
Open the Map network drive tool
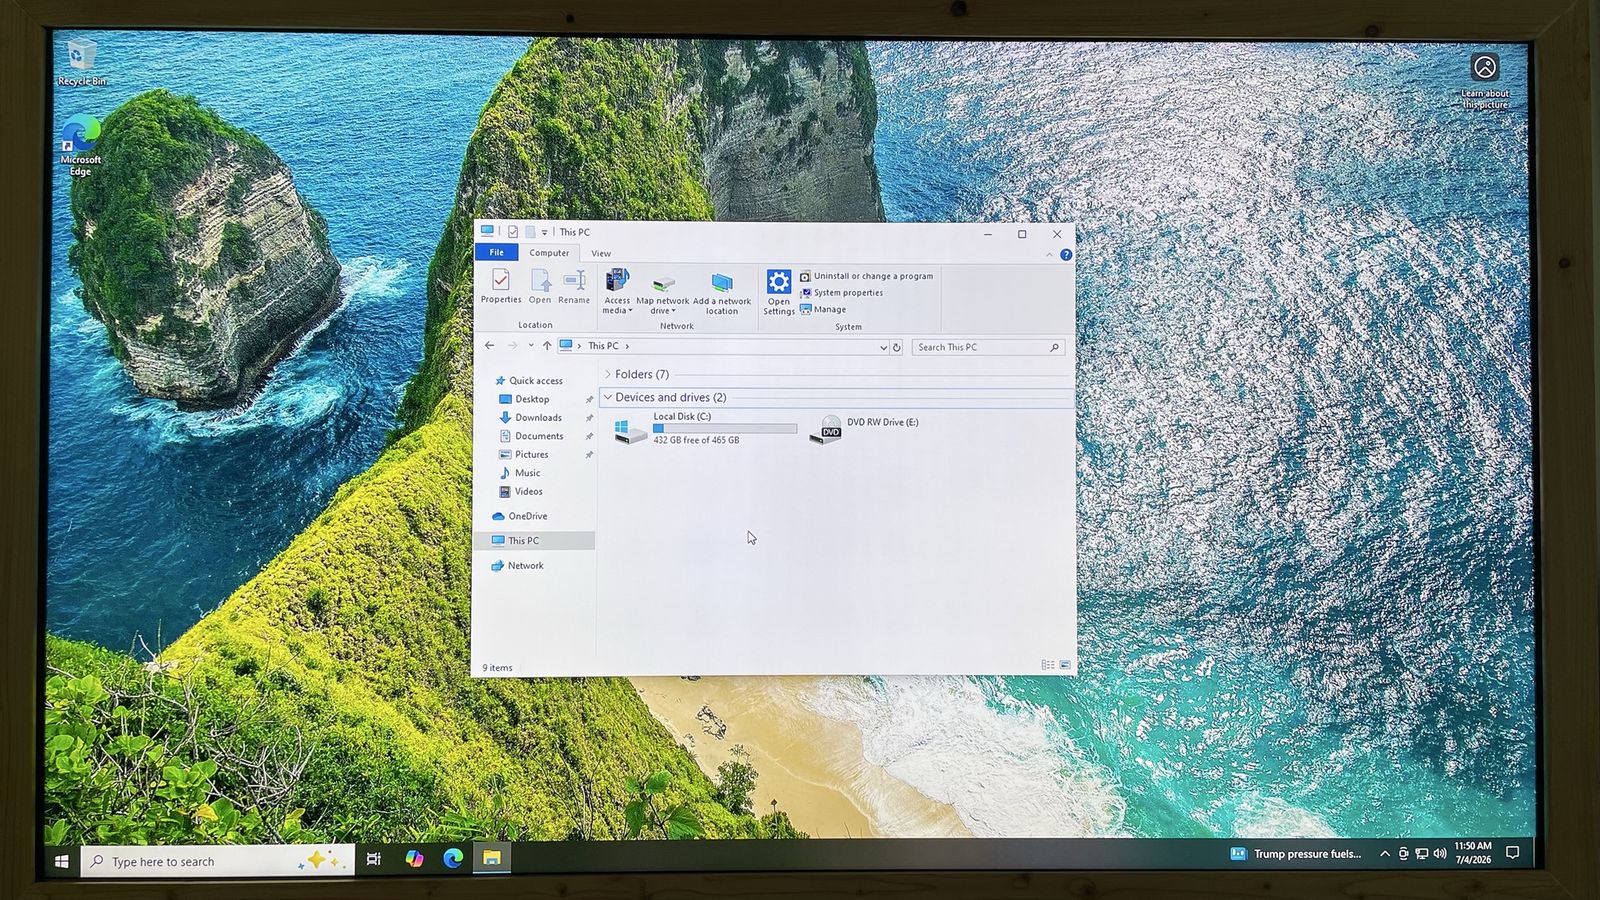[x=663, y=292]
